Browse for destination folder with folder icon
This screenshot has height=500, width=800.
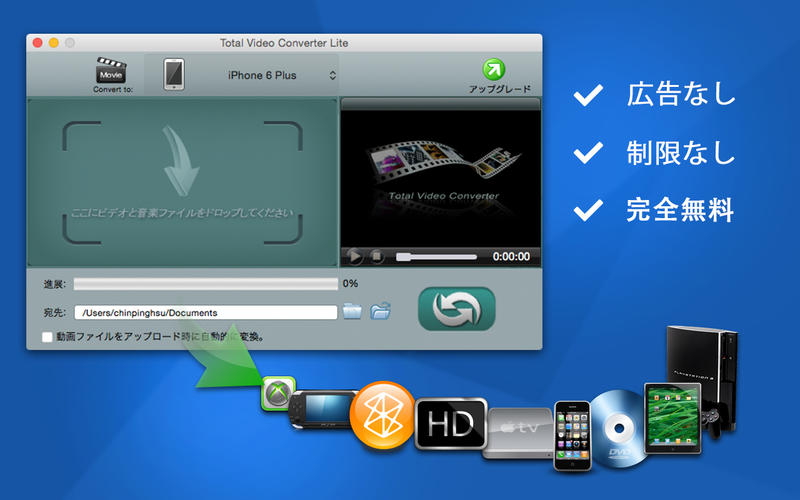[x=352, y=311]
